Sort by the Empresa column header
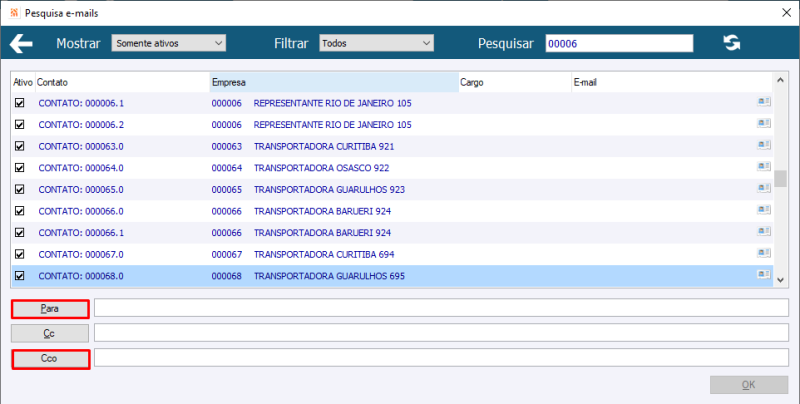The image size is (800, 404). [334, 82]
